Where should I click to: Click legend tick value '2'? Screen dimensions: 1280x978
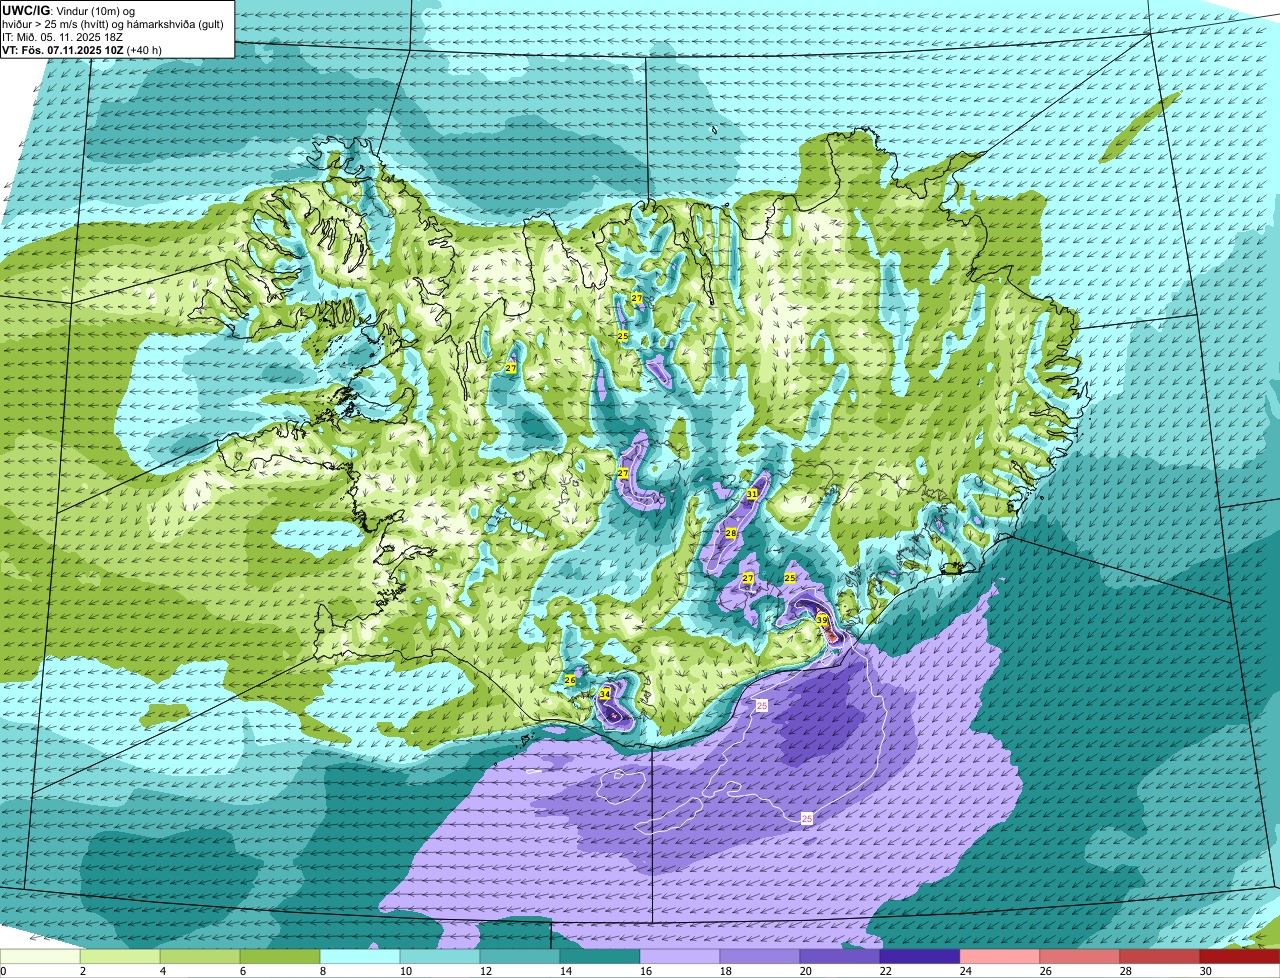point(82,971)
